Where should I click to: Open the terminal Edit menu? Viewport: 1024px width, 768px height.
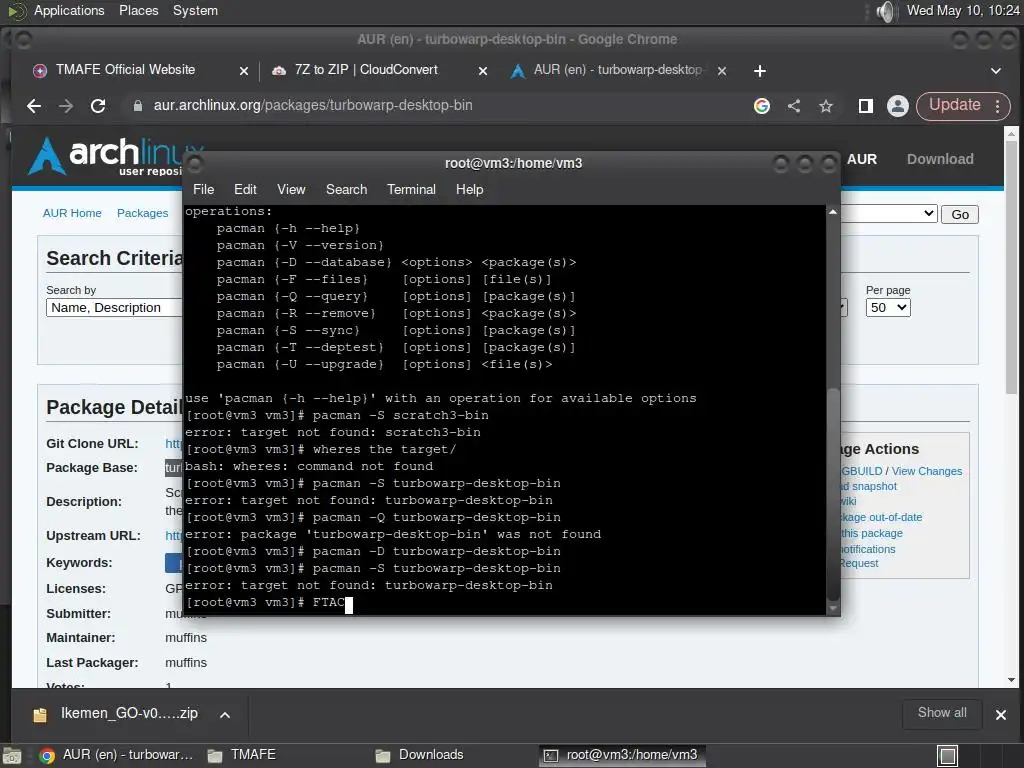245,189
